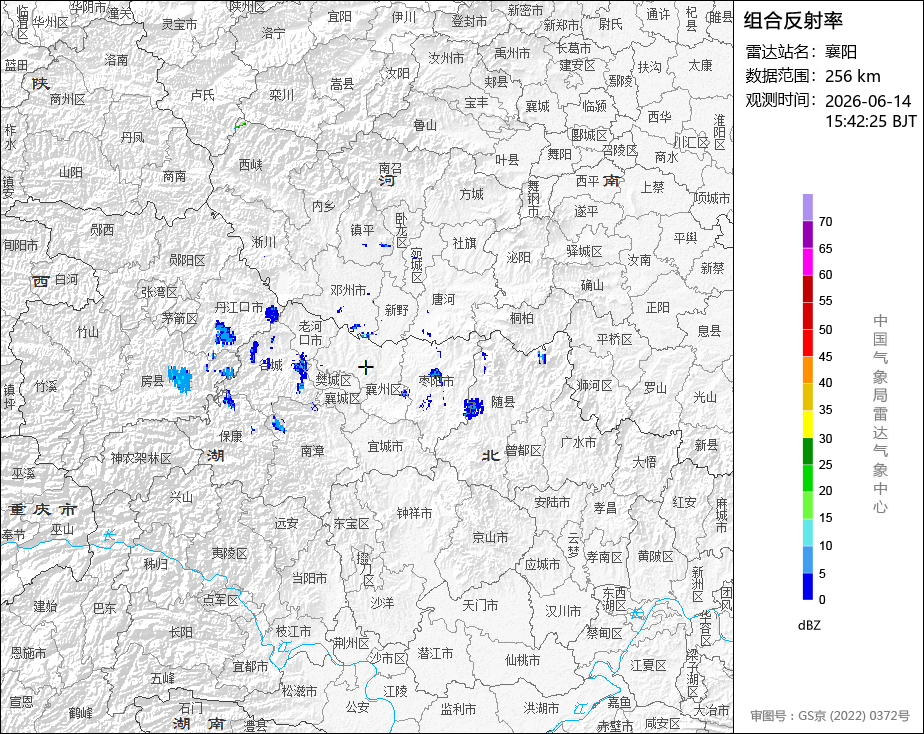Click the '宜城市' map label
Image resolution: width=924 pixels, height=734 pixels.
[385, 447]
